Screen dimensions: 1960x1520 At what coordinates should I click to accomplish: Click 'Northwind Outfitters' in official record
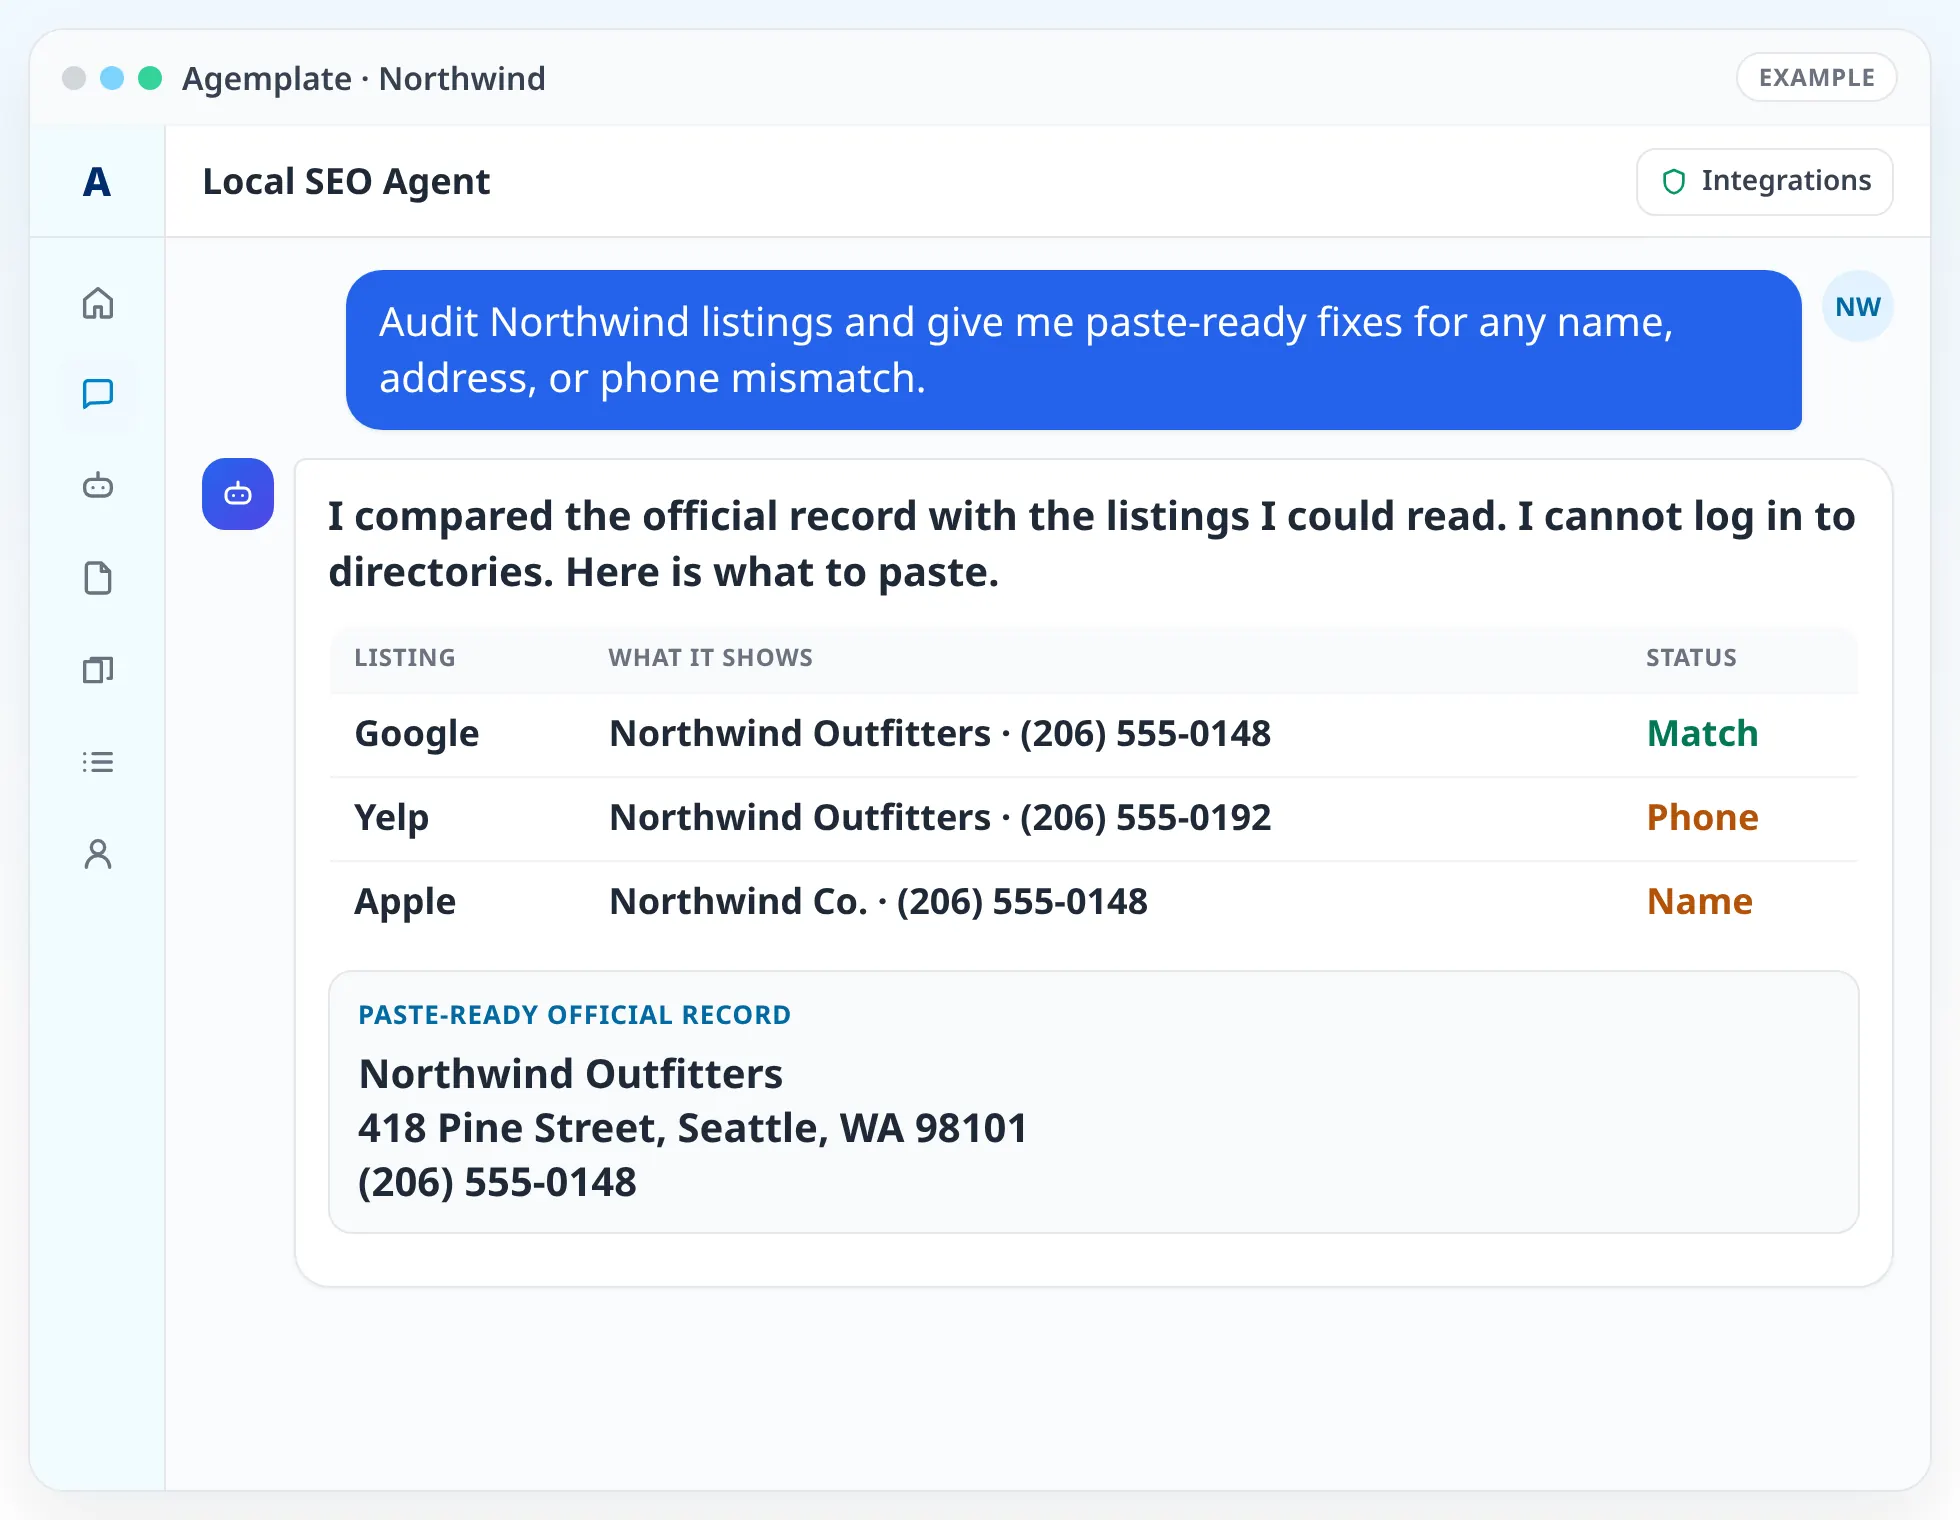click(570, 1074)
